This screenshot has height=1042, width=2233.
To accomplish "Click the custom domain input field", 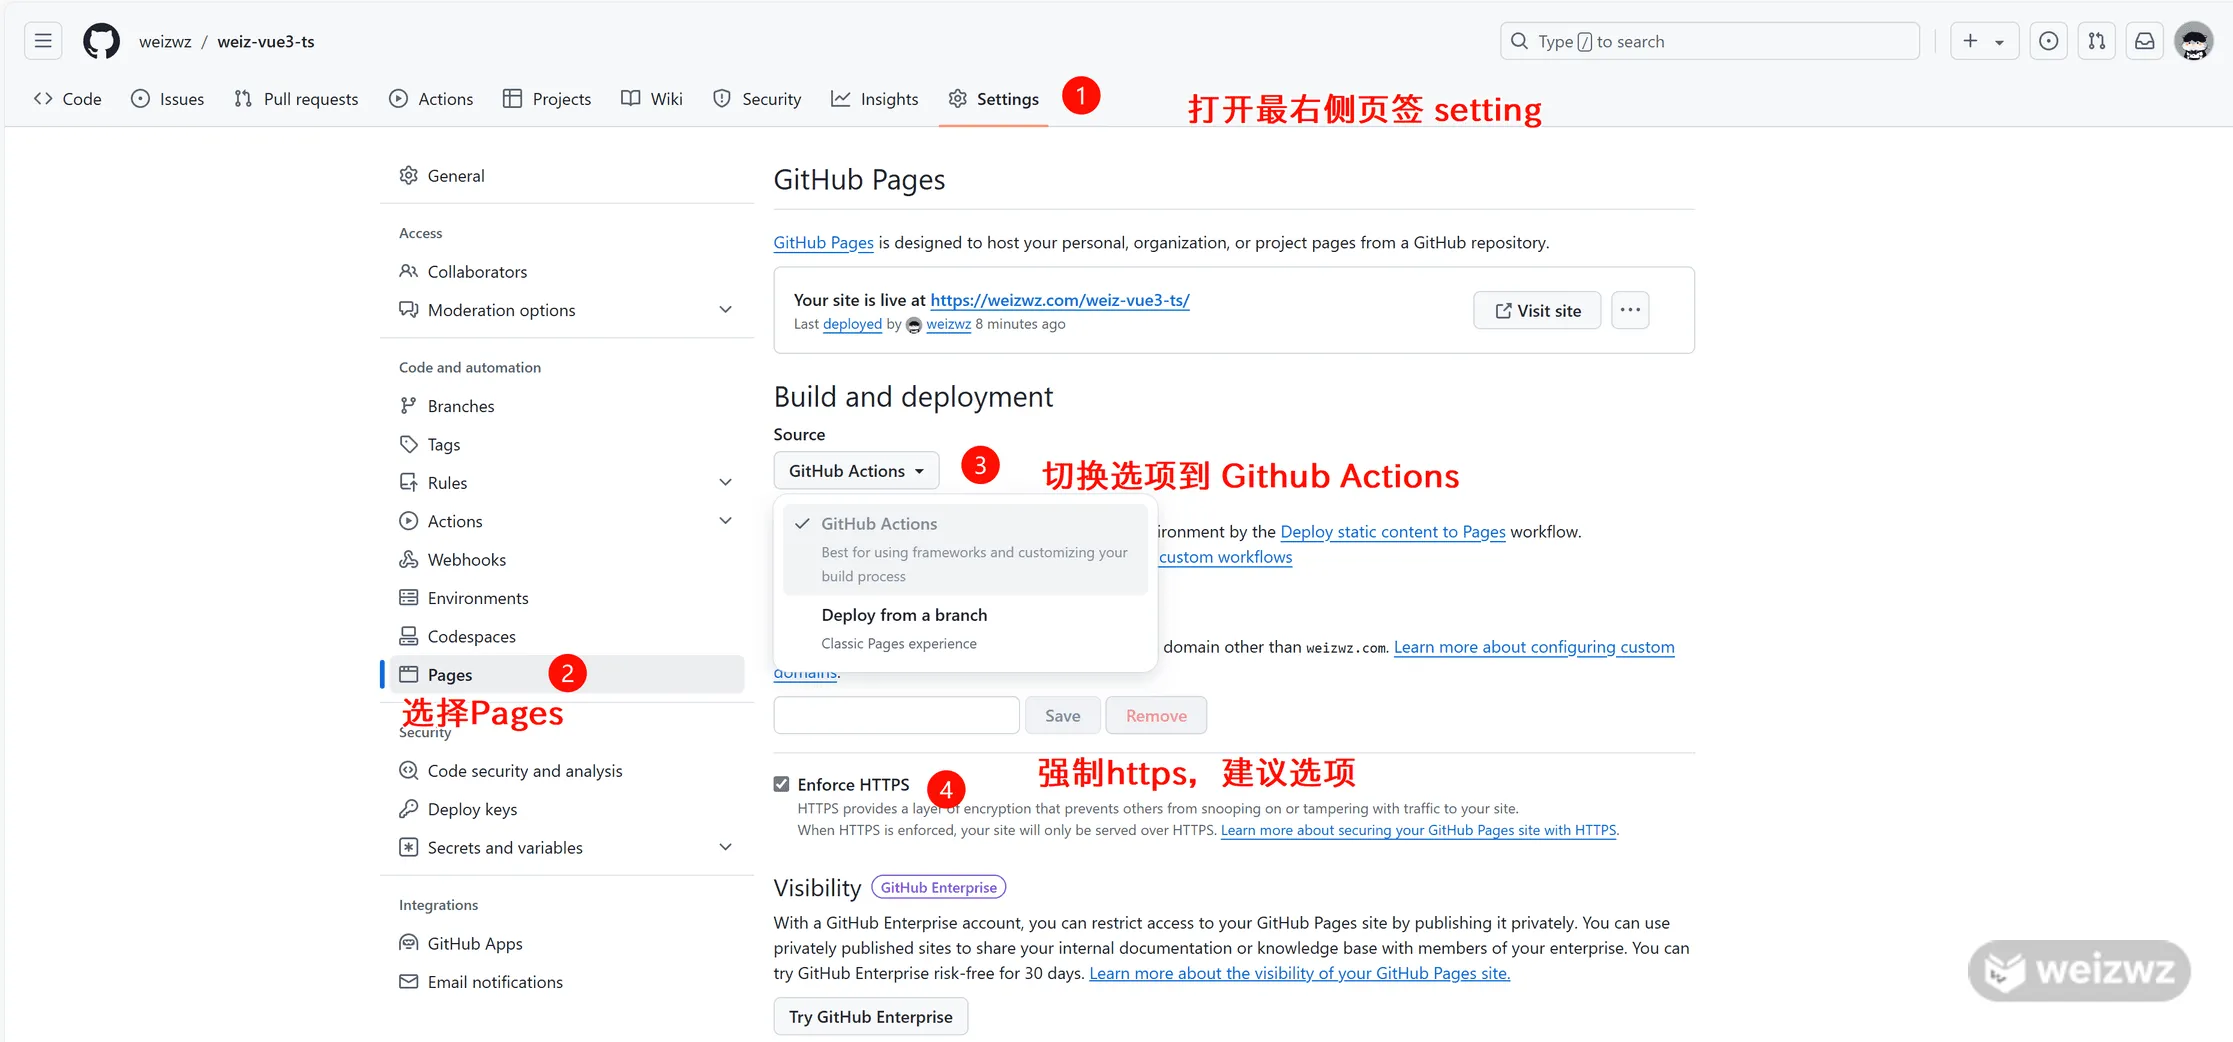I will pyautogui.click(x=896, y=715).
